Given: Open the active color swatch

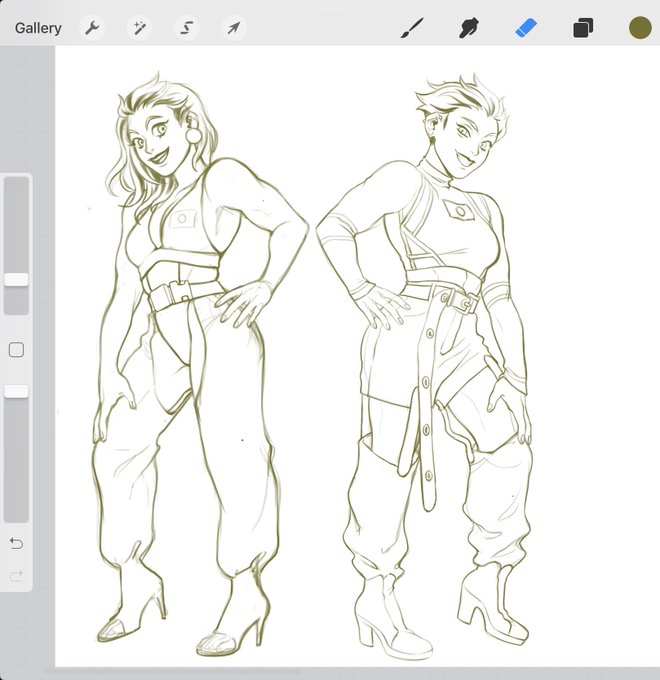Looking at the screenshot, I should [640, 28].
